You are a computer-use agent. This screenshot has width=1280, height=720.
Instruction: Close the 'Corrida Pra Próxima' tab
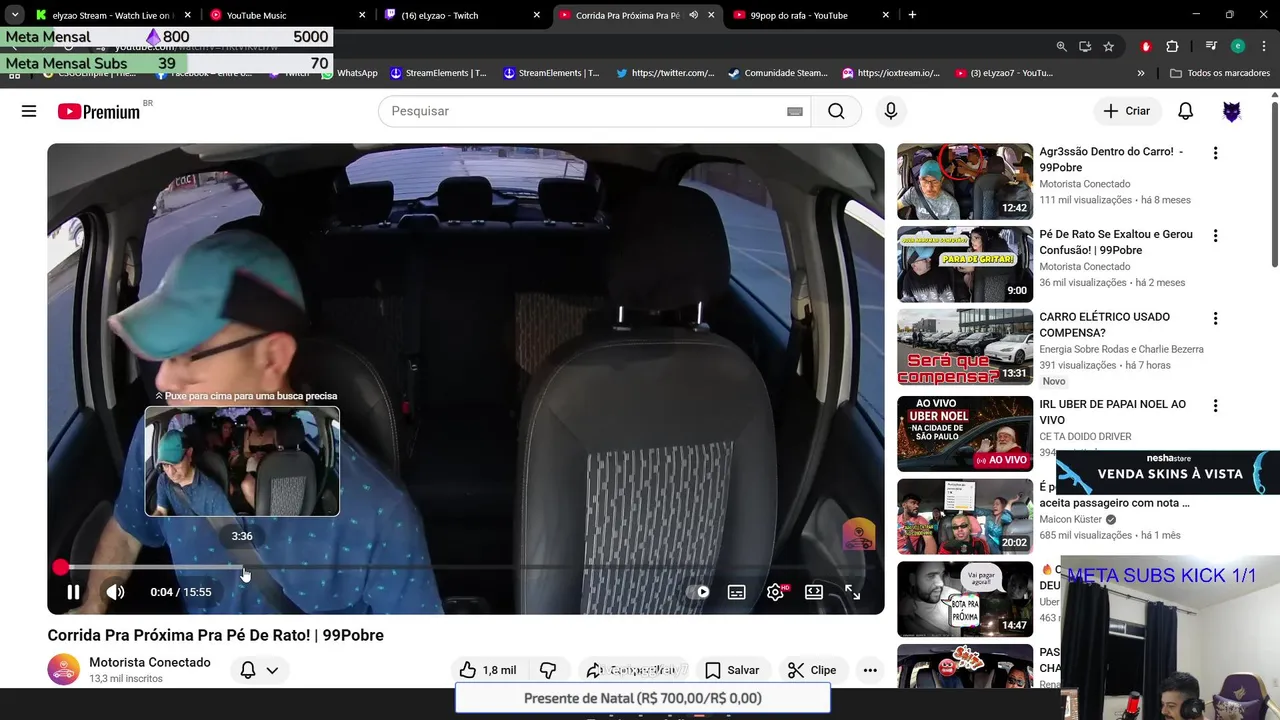[x=711, y=15]
